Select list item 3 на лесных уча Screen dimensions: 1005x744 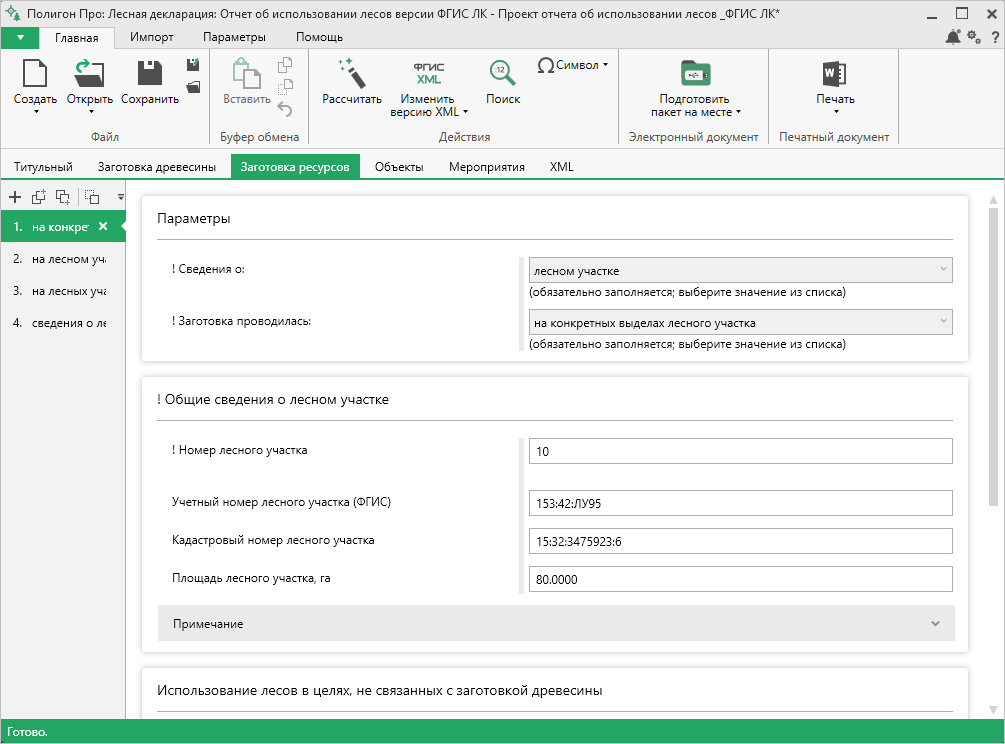pyautogui.click(x=63, y=291)
